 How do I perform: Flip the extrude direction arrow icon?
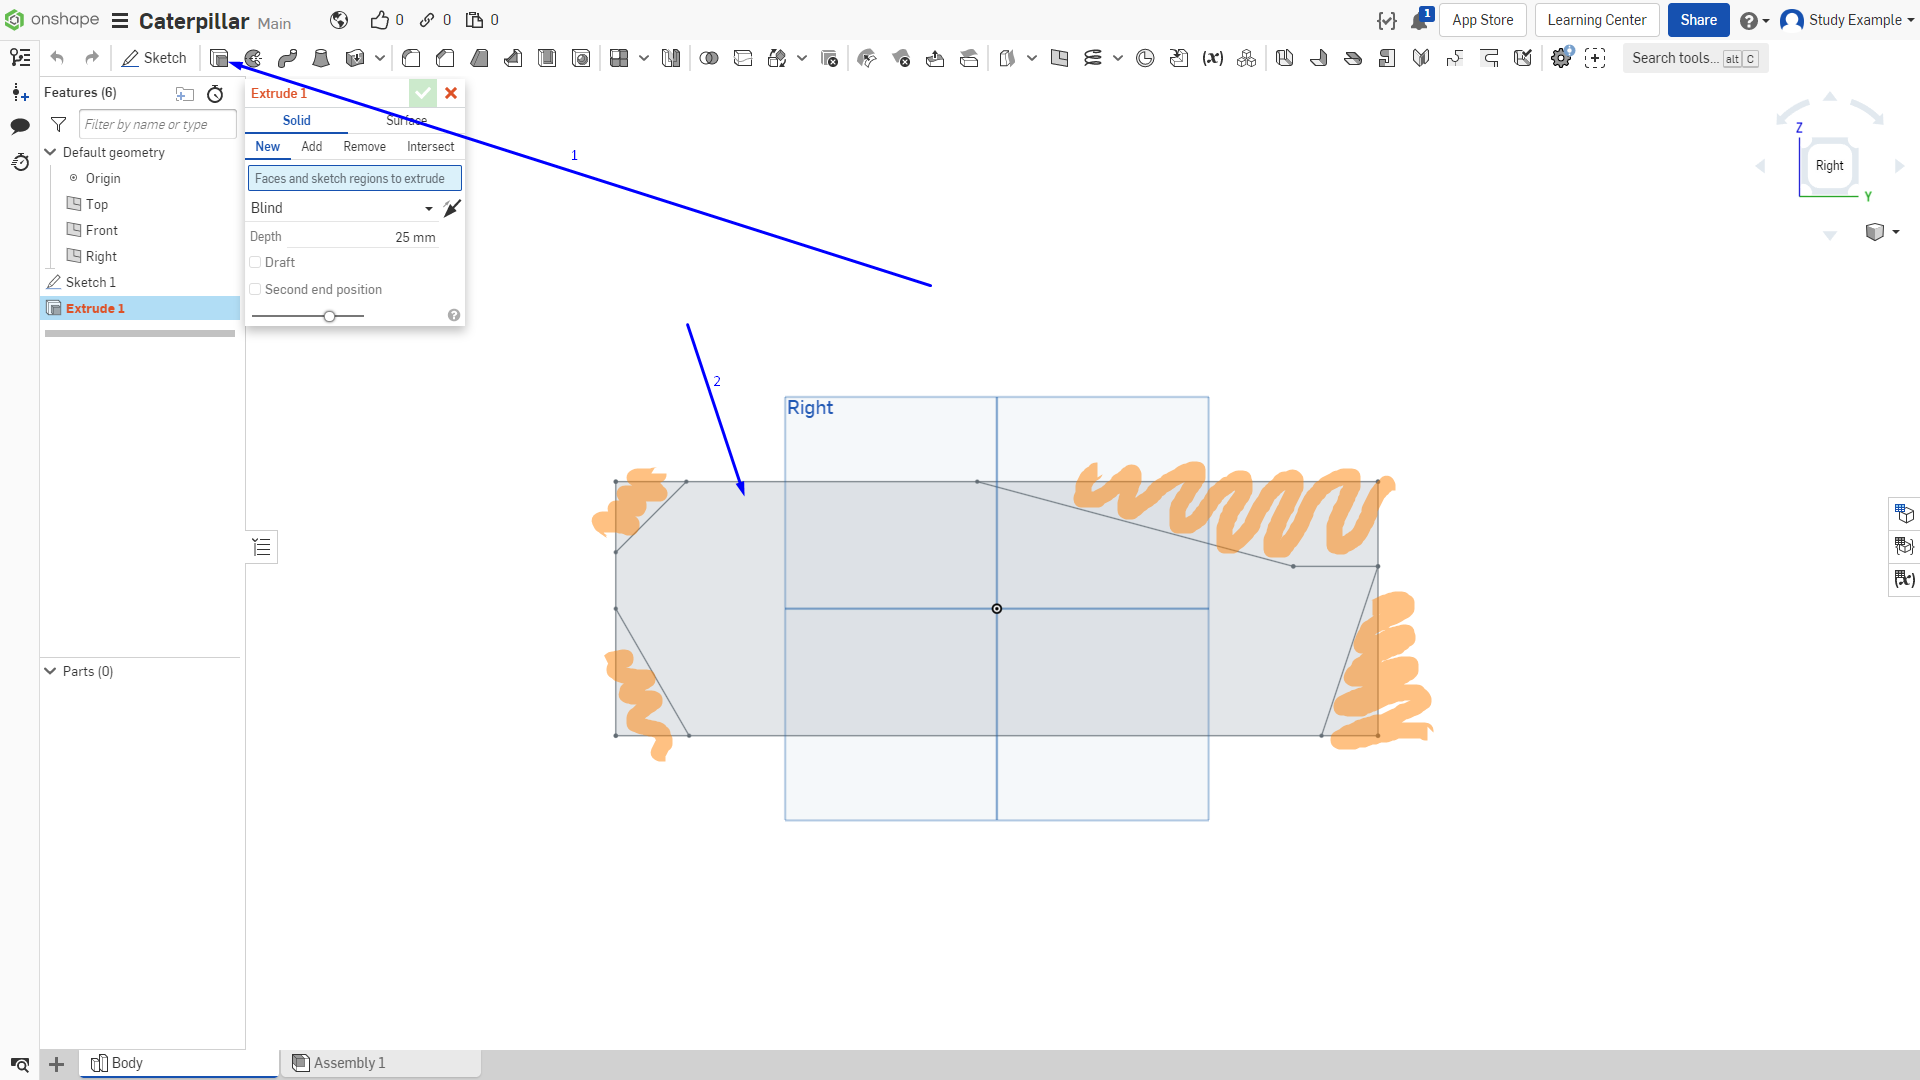point(452,208)
